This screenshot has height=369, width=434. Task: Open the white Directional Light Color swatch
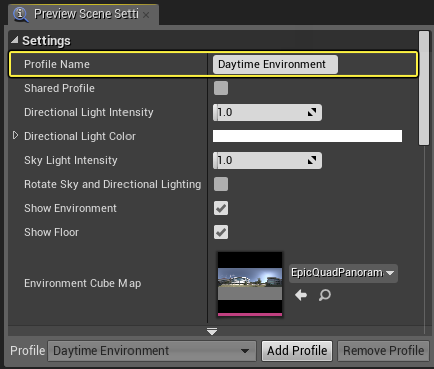click(x=307, y=136)
